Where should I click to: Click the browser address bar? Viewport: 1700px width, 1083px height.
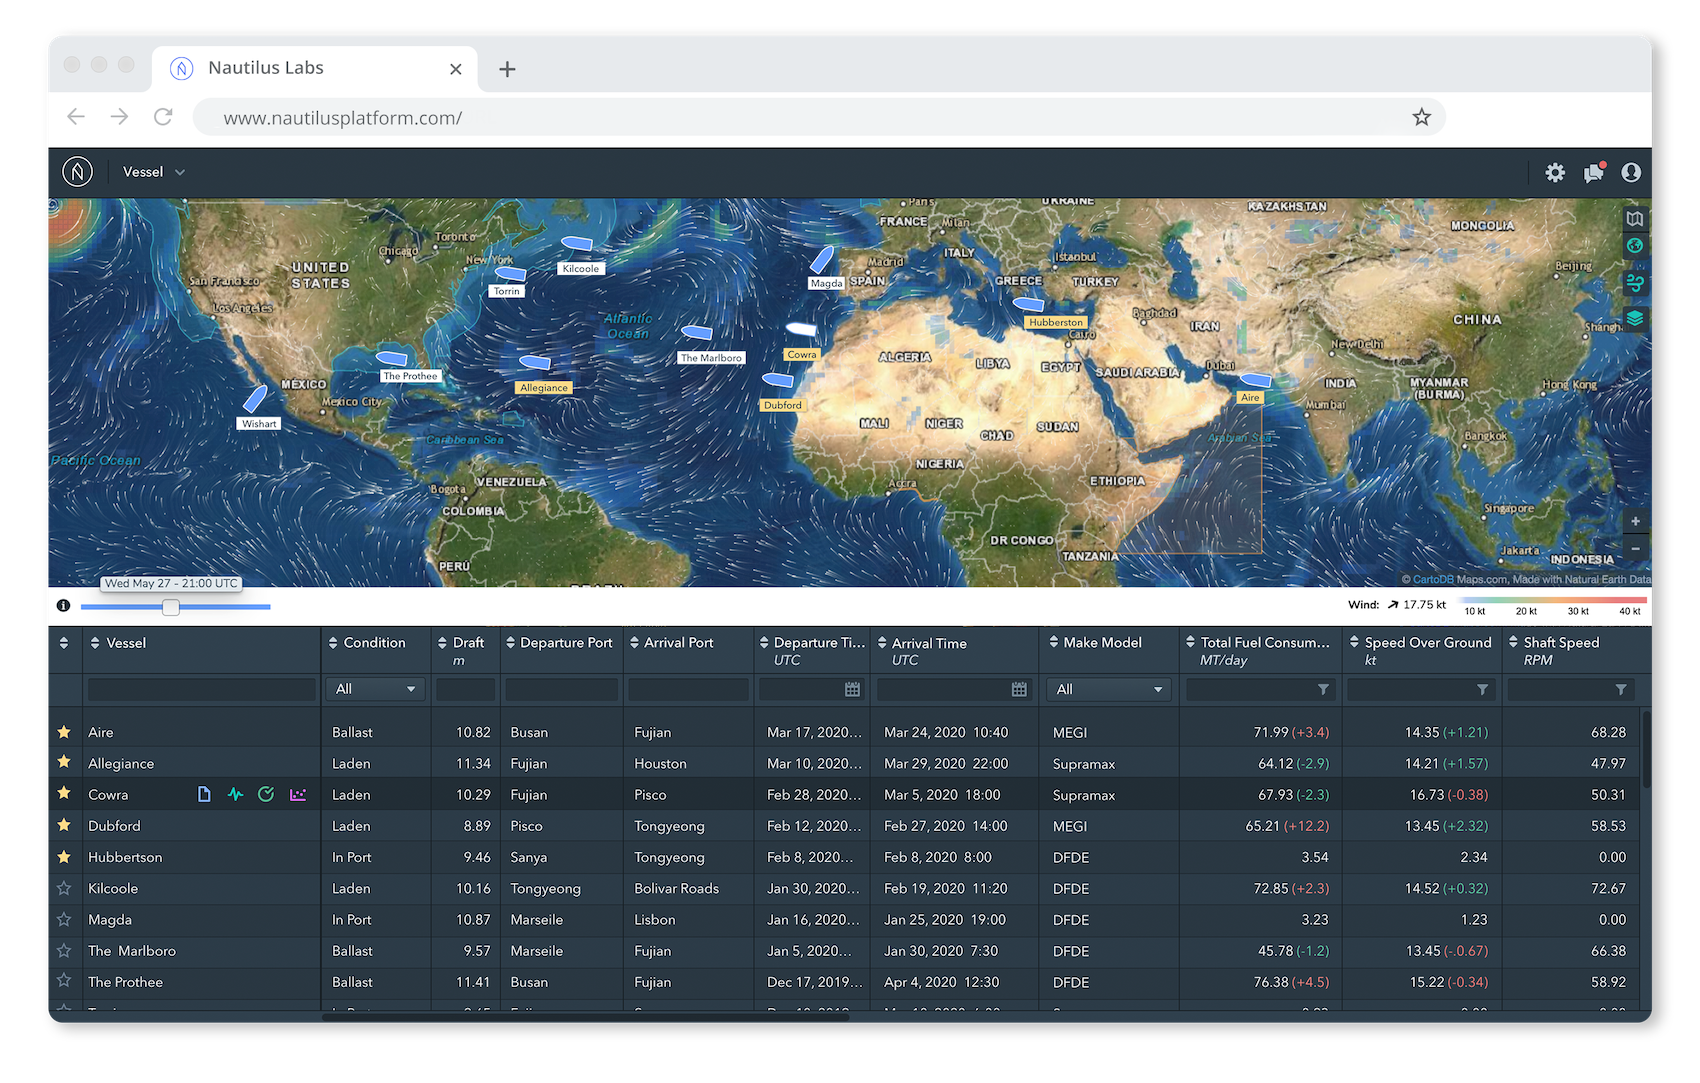(819, 117)
